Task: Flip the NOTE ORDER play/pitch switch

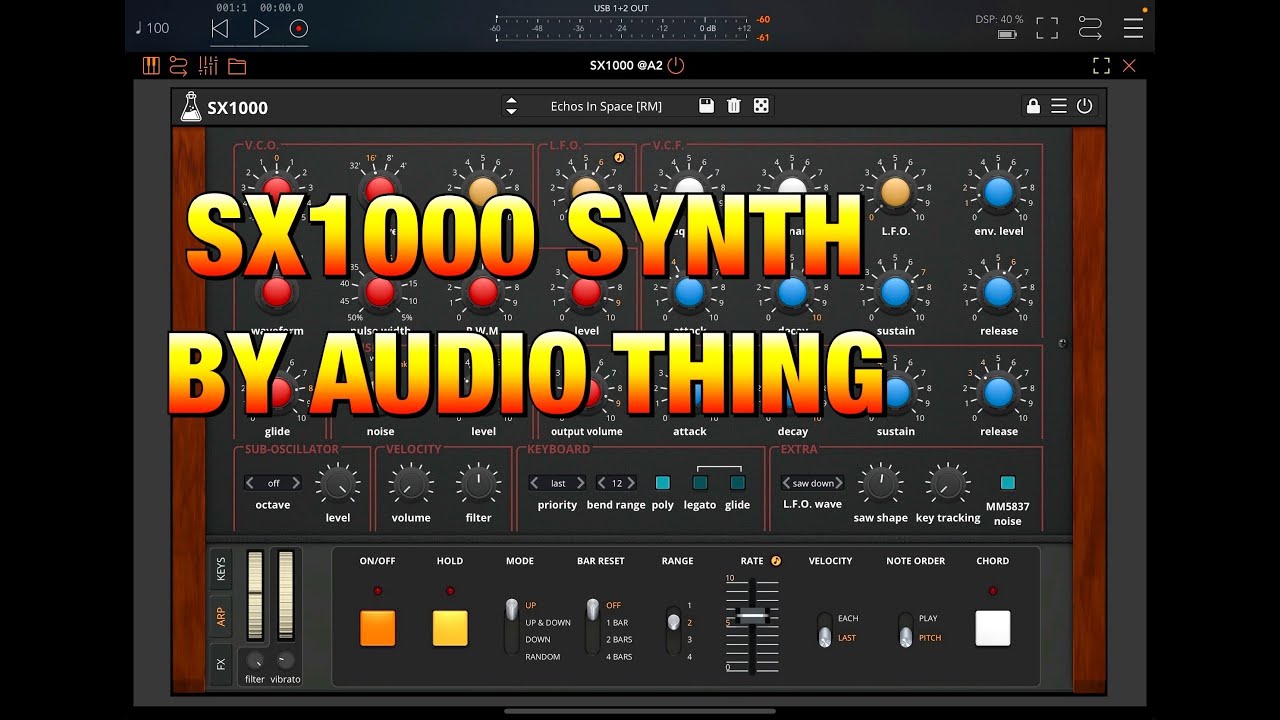Action: click(905, 629)
